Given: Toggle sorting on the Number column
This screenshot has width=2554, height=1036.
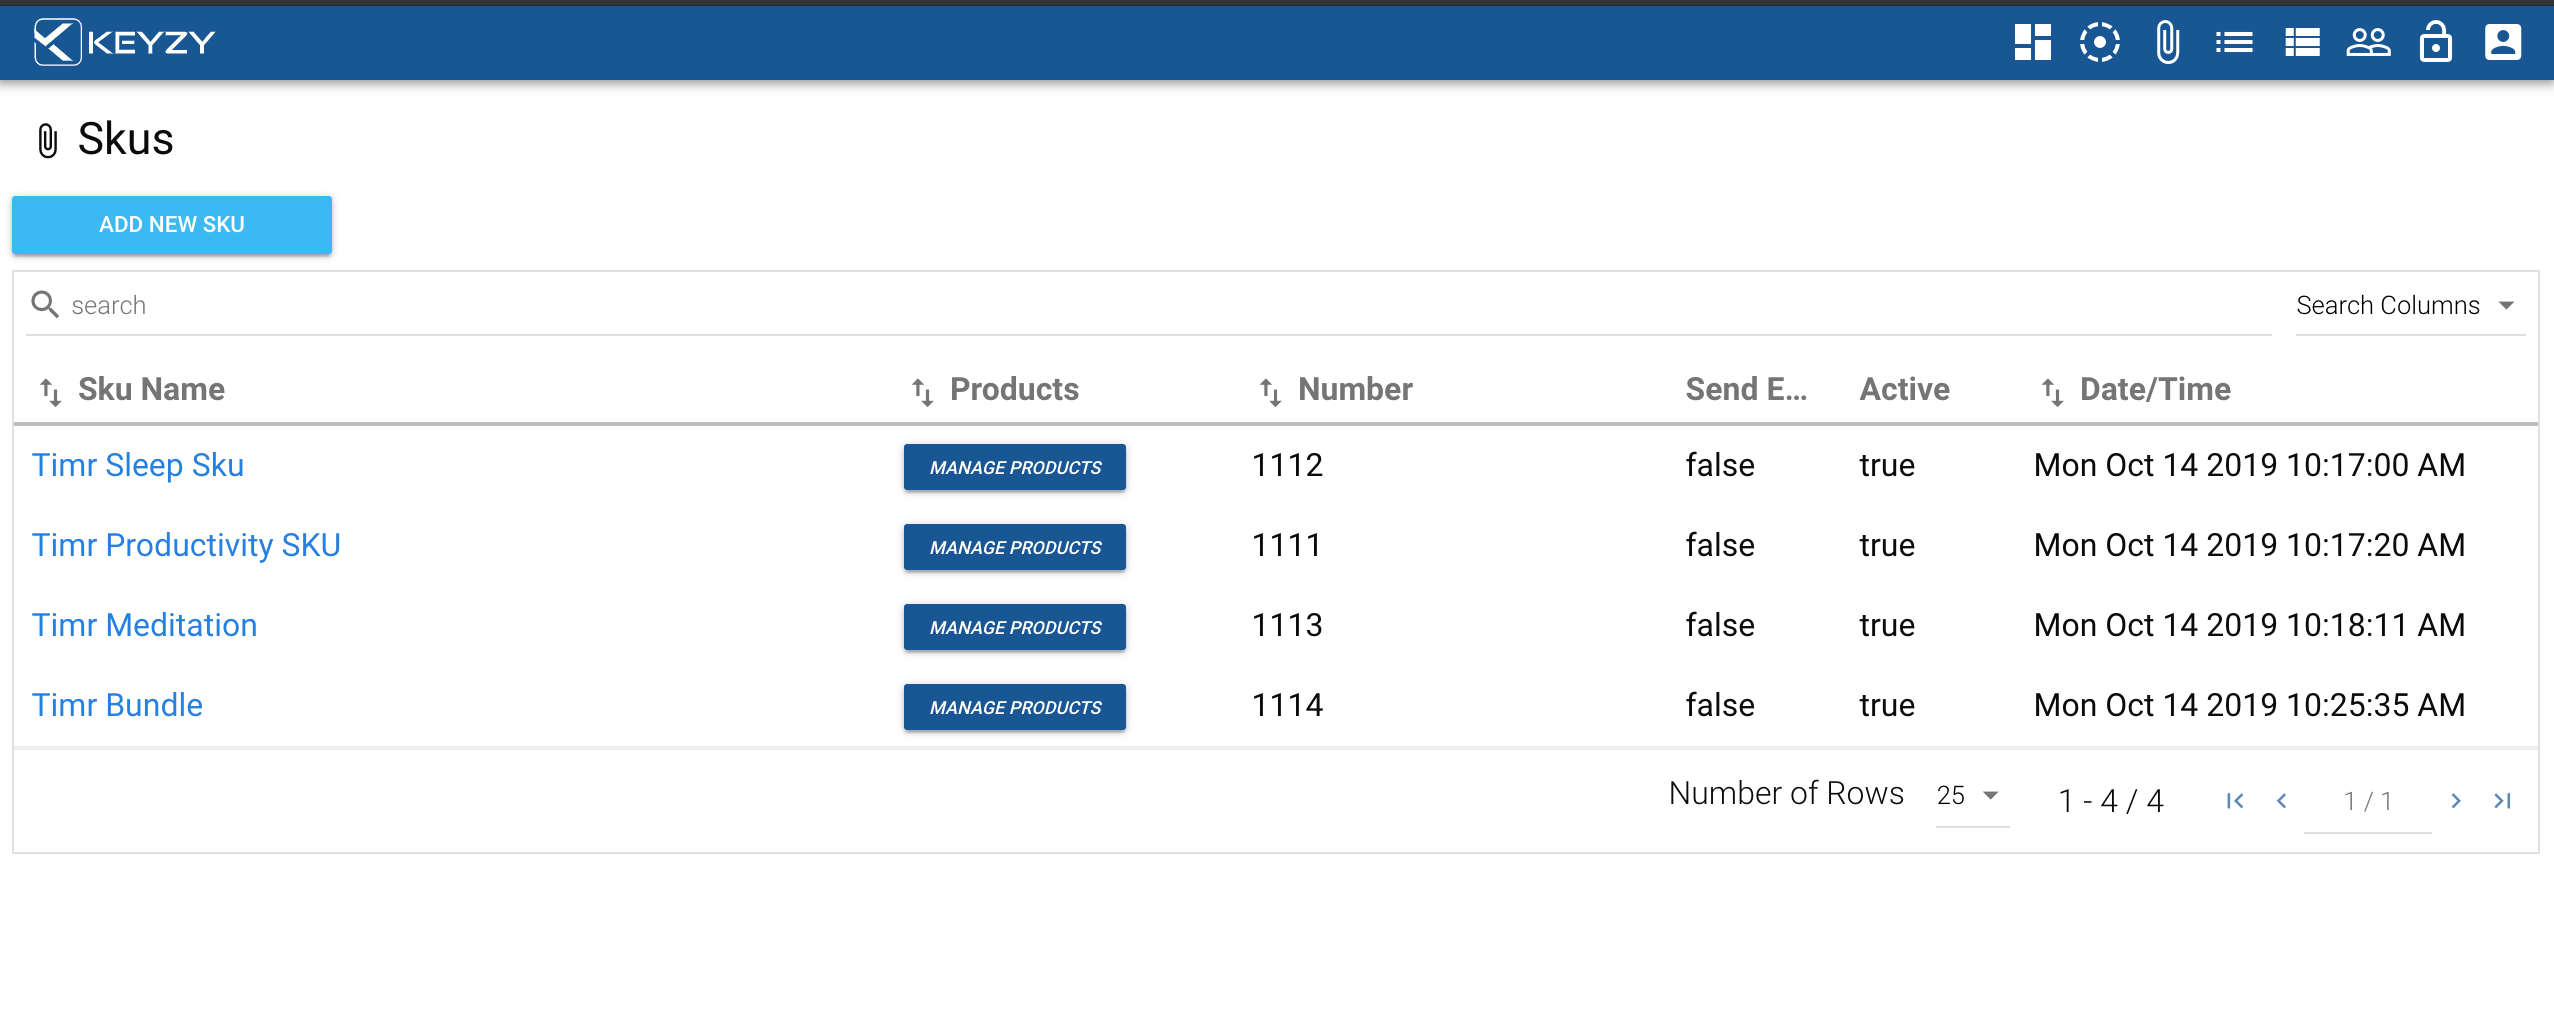Looking at the screenshot, I should [x=1269, y=390].
